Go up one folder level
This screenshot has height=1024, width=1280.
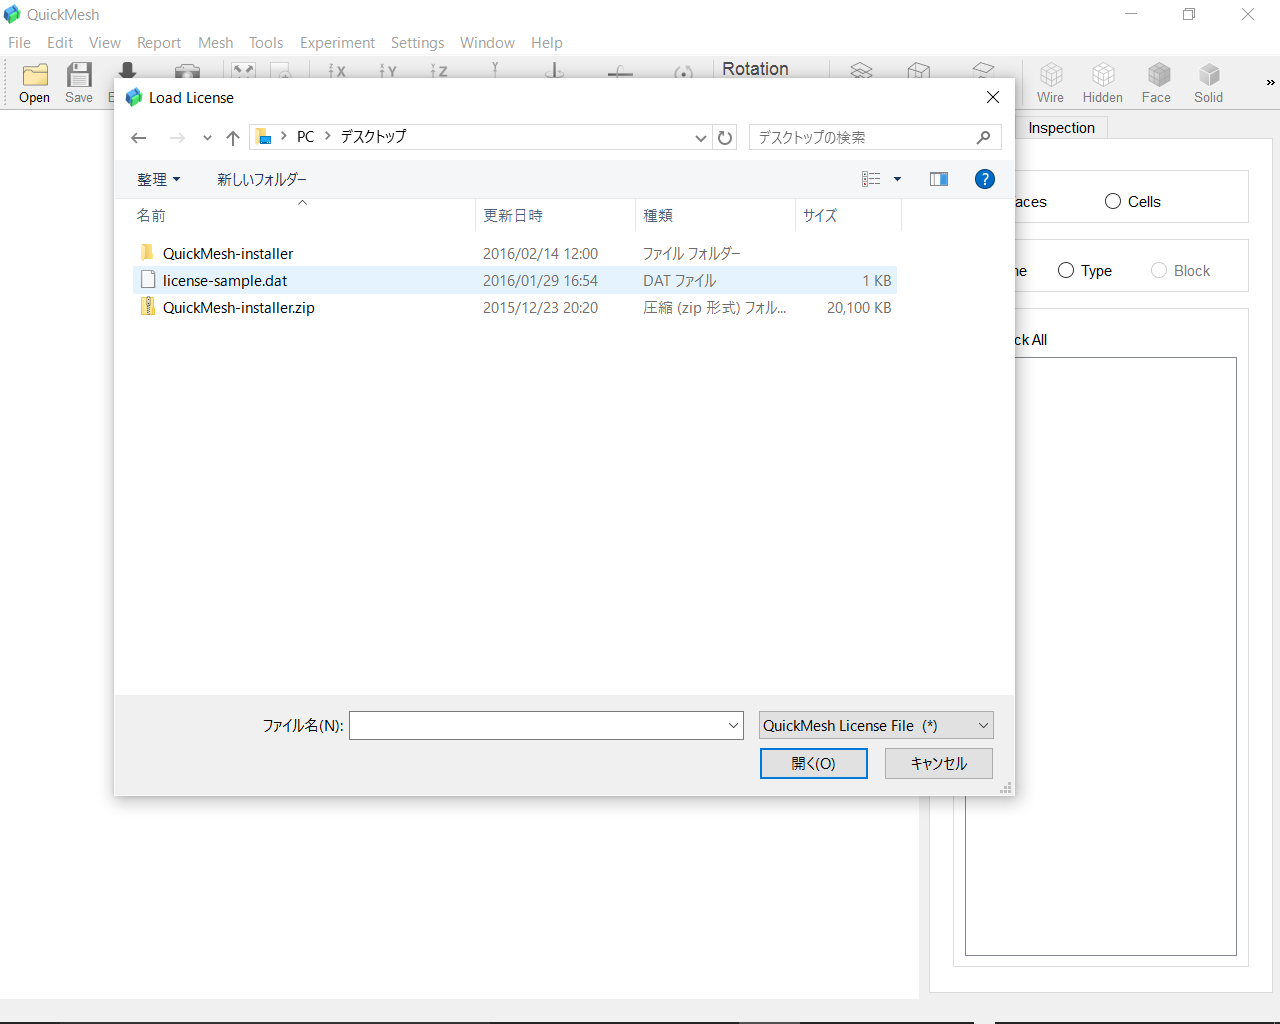pos(233,138)
